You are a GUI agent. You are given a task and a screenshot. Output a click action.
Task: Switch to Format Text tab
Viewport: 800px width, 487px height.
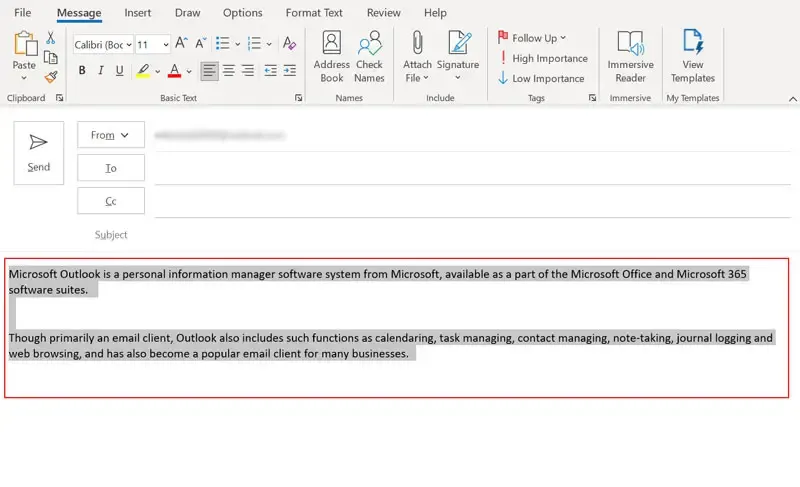click(314, 13)
